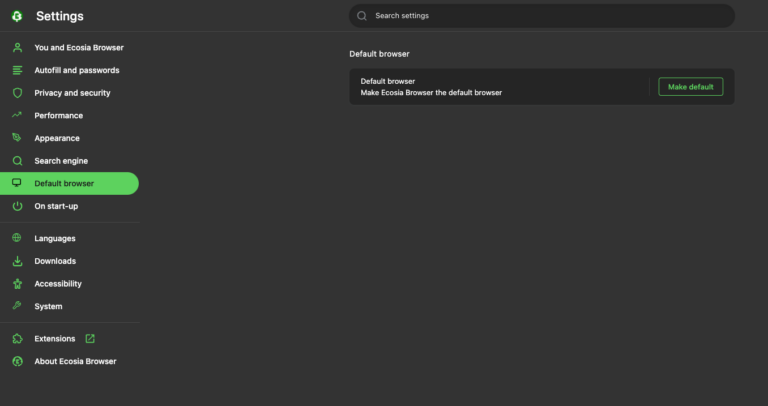Open the Downloads settings page
This screenshot has height=406, width=768.
[70, 261]
